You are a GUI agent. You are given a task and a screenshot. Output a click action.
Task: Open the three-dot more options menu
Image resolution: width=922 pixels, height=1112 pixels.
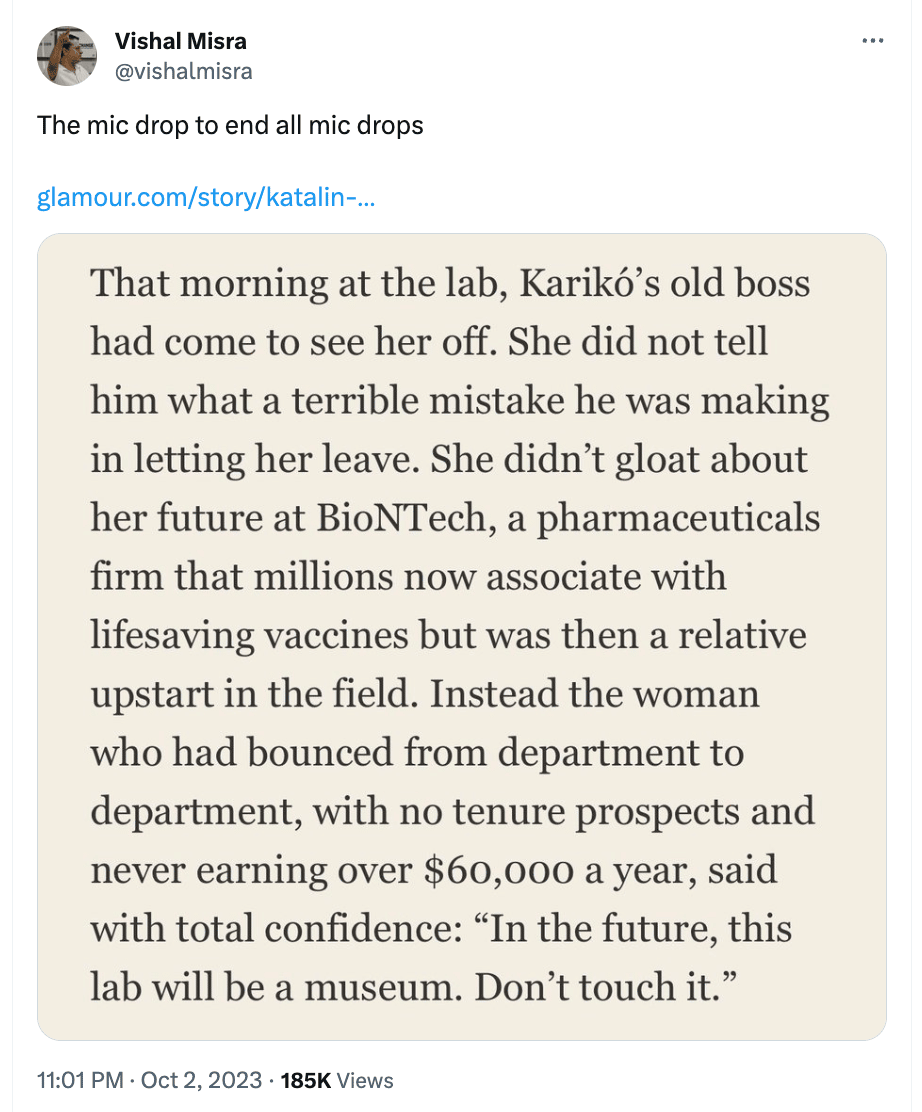coord(872,41)
